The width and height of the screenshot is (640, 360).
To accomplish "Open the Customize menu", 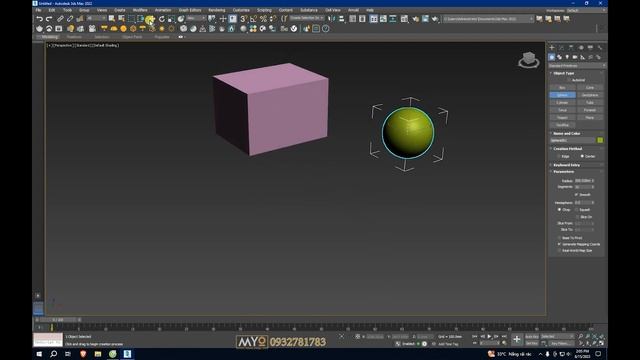I will 241,10.
